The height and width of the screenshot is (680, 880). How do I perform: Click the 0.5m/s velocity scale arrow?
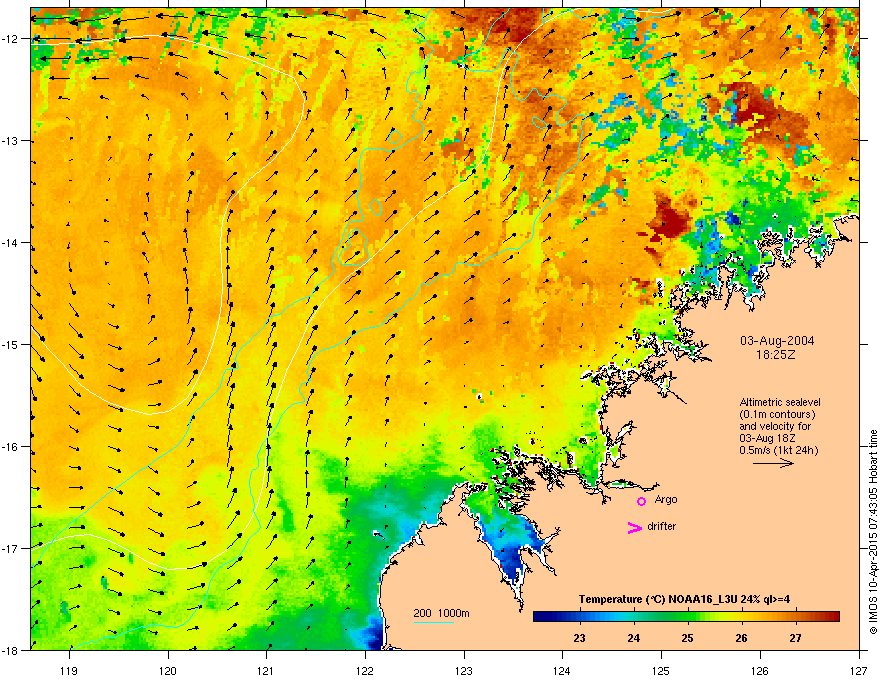(x=773, y=463)
